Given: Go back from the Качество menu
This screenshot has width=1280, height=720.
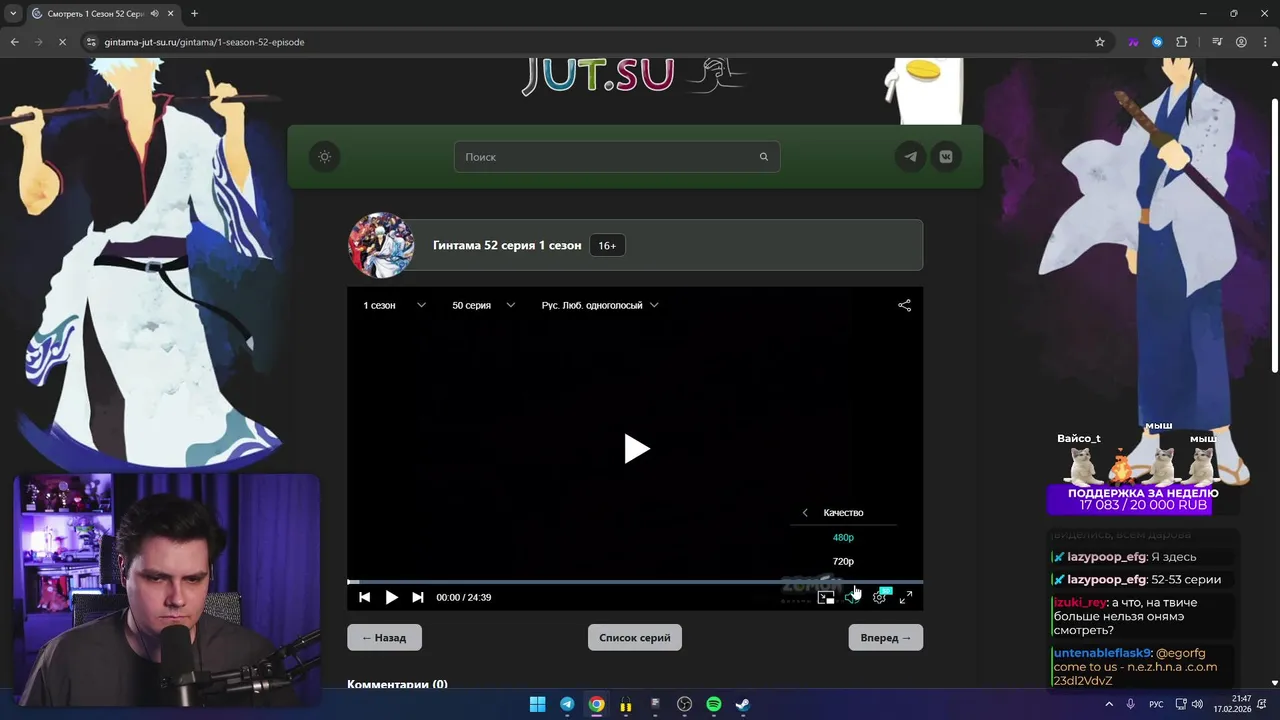Looking at the screenshot, I should click(805, 513).
